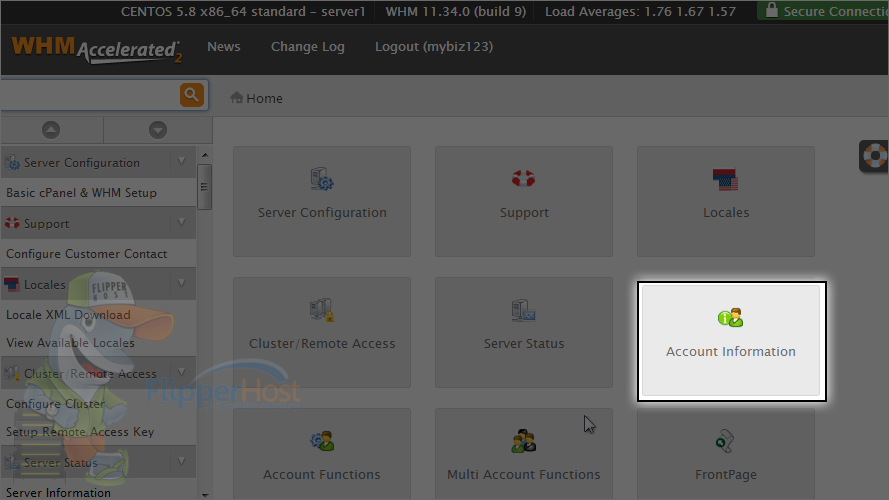Image resolution: width=889 pixels, height=500 pixels.
Task: Click the orange search magnifier button
Action: pyautogui.click(x=192, y=95)
